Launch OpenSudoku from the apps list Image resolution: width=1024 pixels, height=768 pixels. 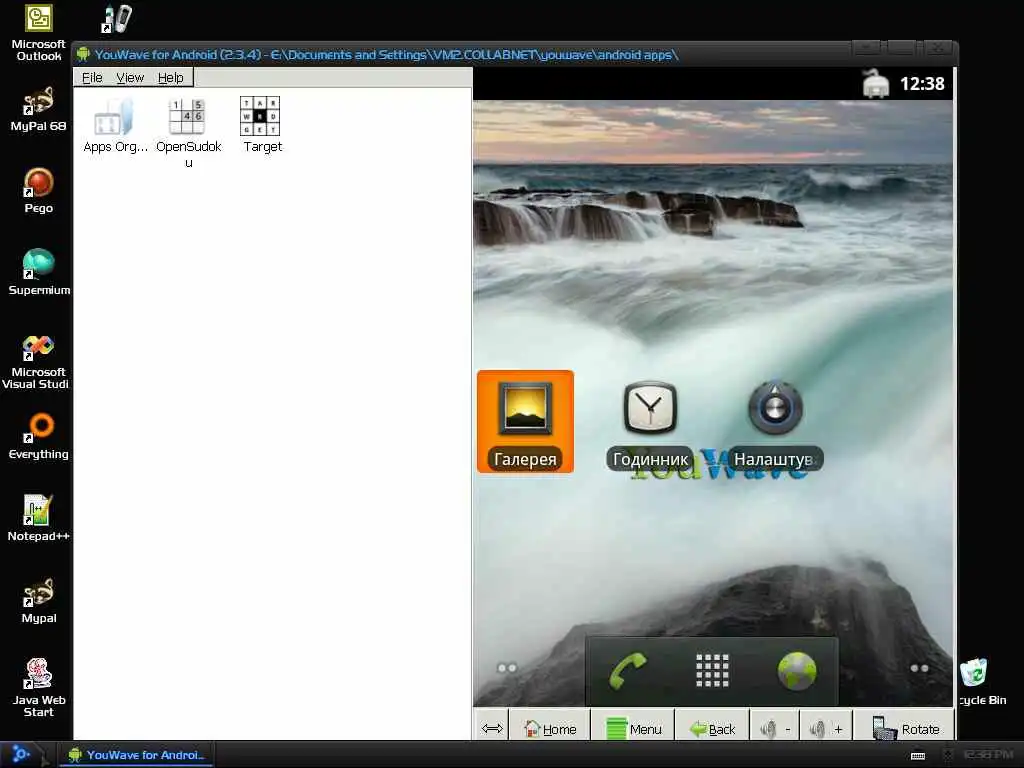pyautogui.click(x=188, y=133)
